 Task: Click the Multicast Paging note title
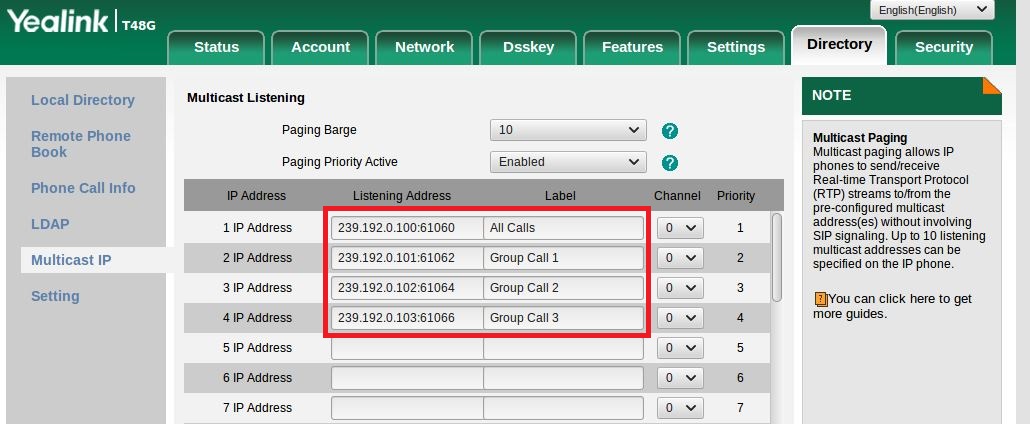pos(860,138)
